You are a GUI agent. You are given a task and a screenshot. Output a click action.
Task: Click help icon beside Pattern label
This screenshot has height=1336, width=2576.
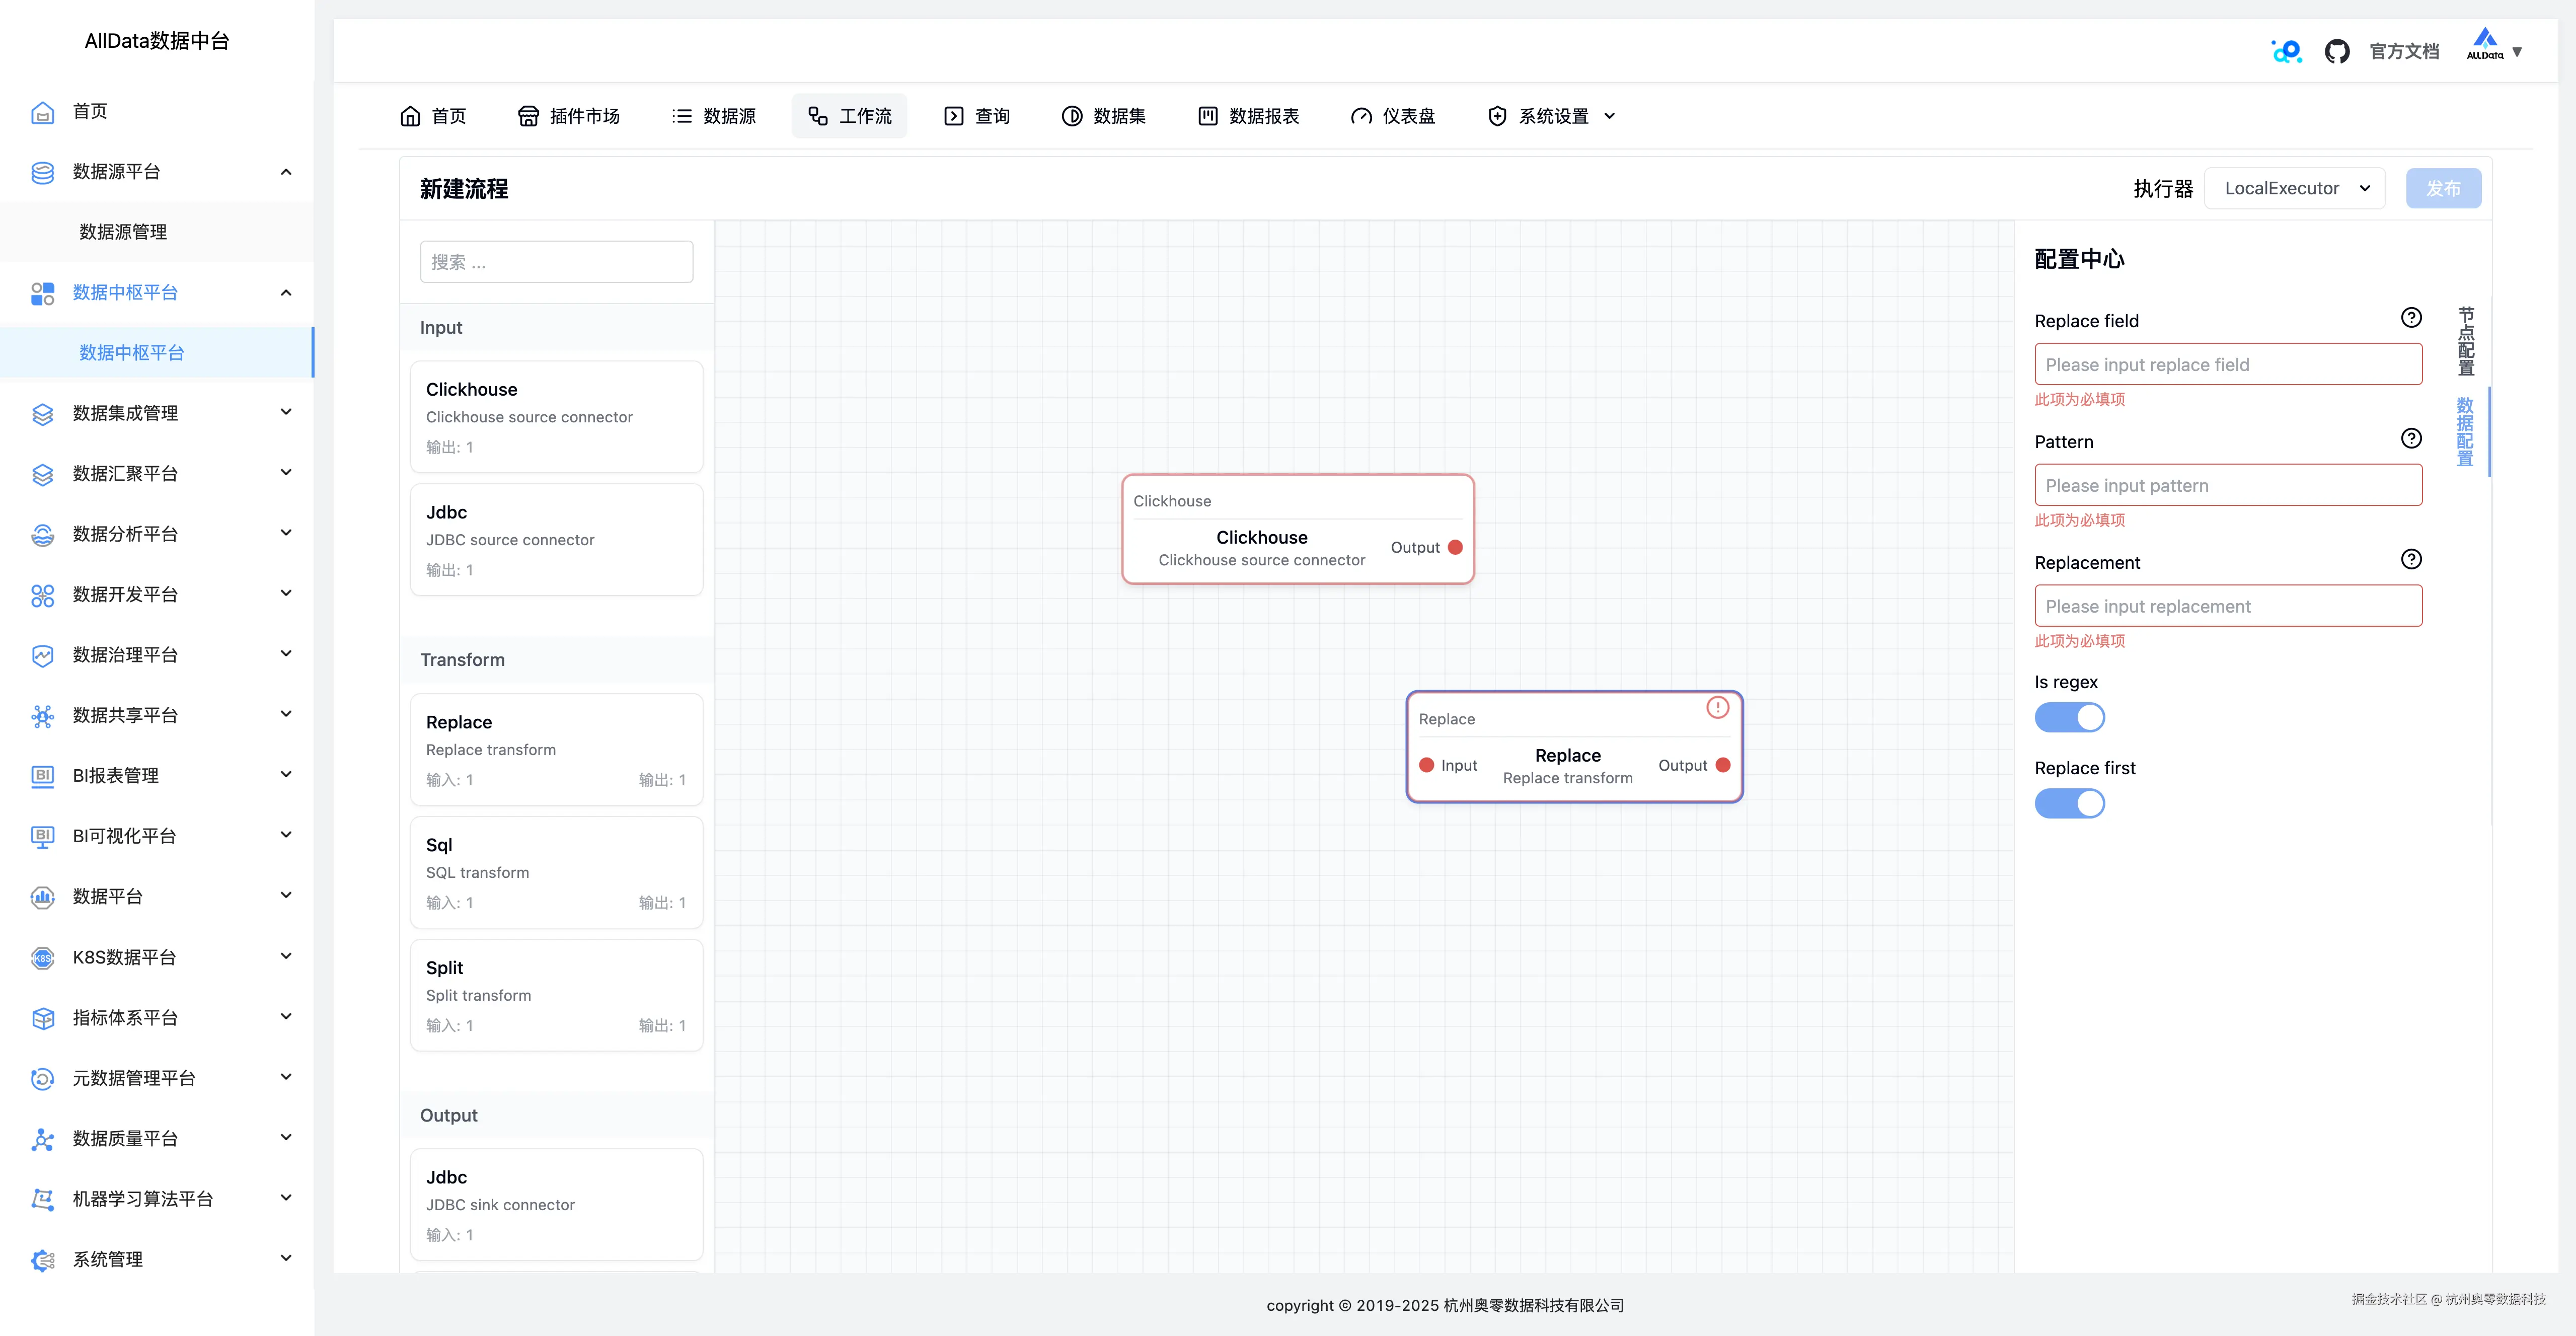pyautogui.click(x=2411, y=439)
